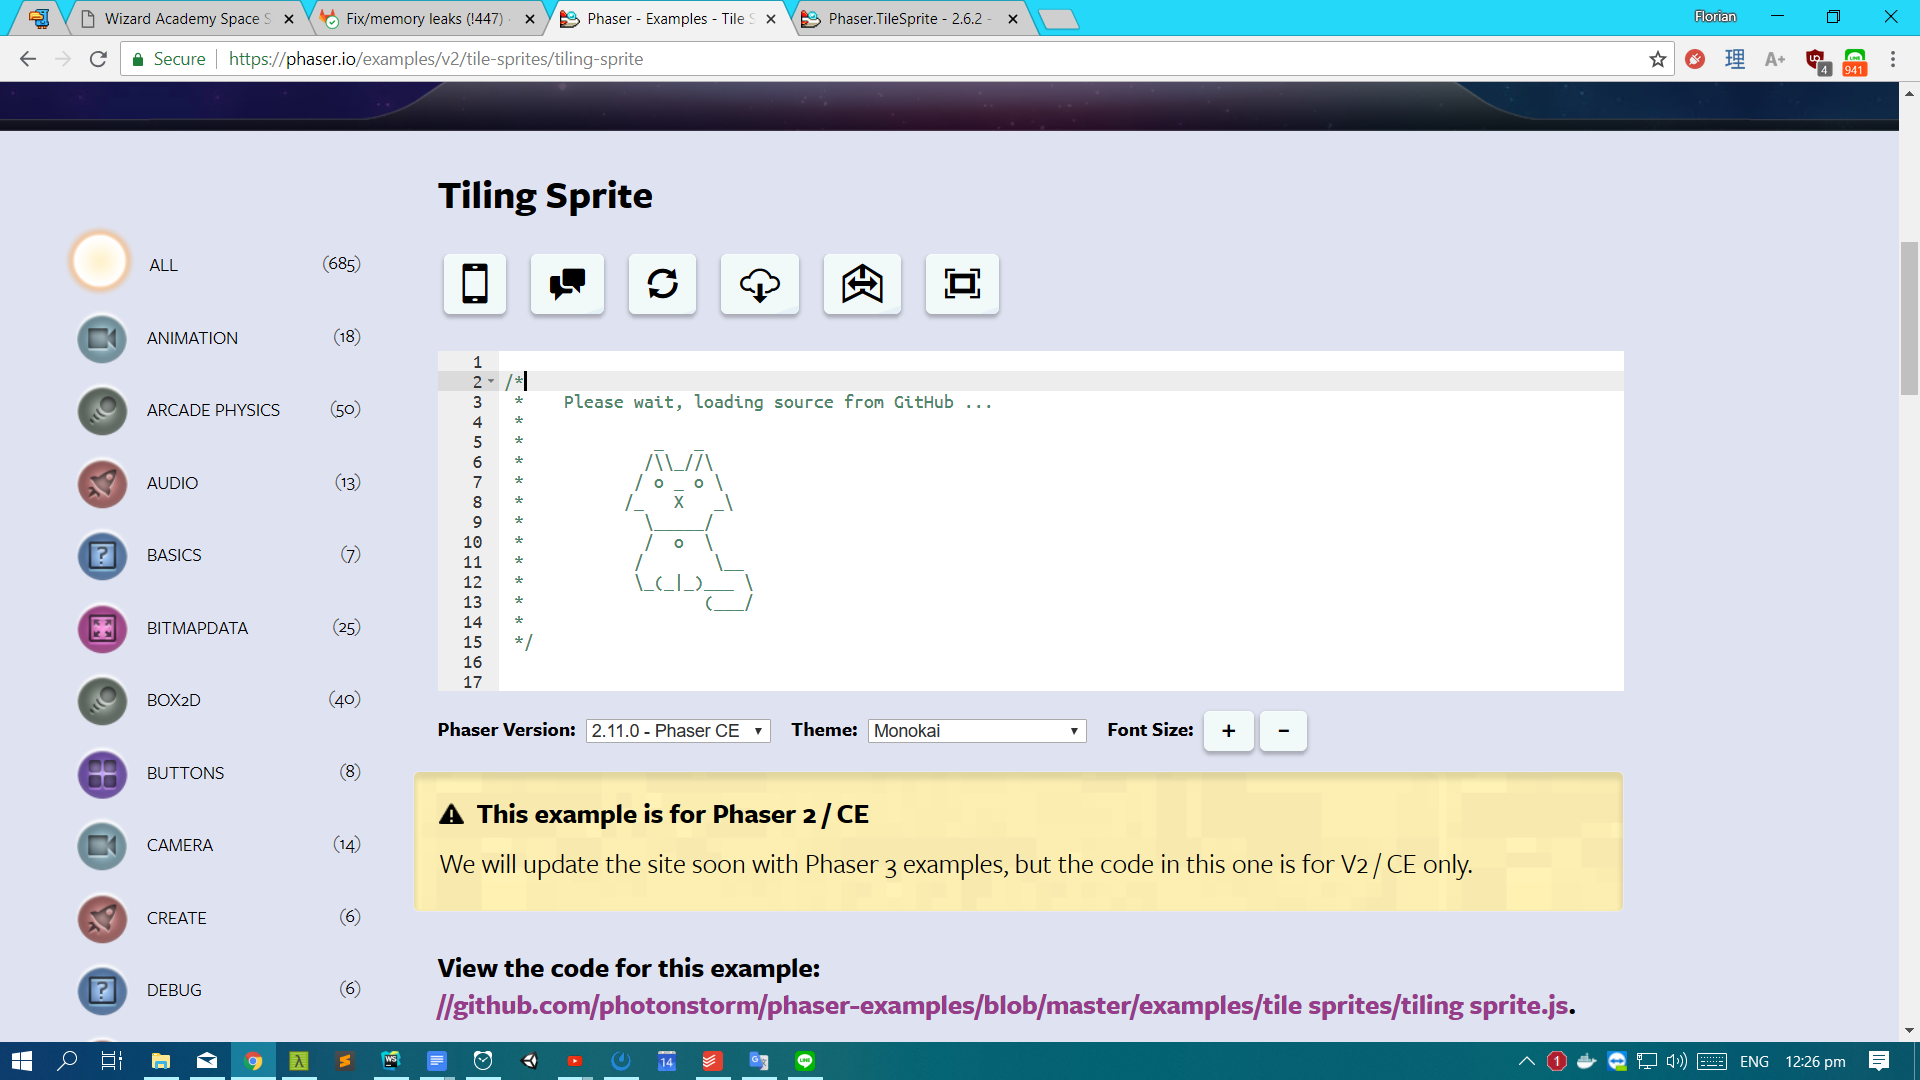Image resolution: width=1920 pixels, height=1080 pixels.
Task: Click the reload example refresh icon
Action: pos(662,284)
